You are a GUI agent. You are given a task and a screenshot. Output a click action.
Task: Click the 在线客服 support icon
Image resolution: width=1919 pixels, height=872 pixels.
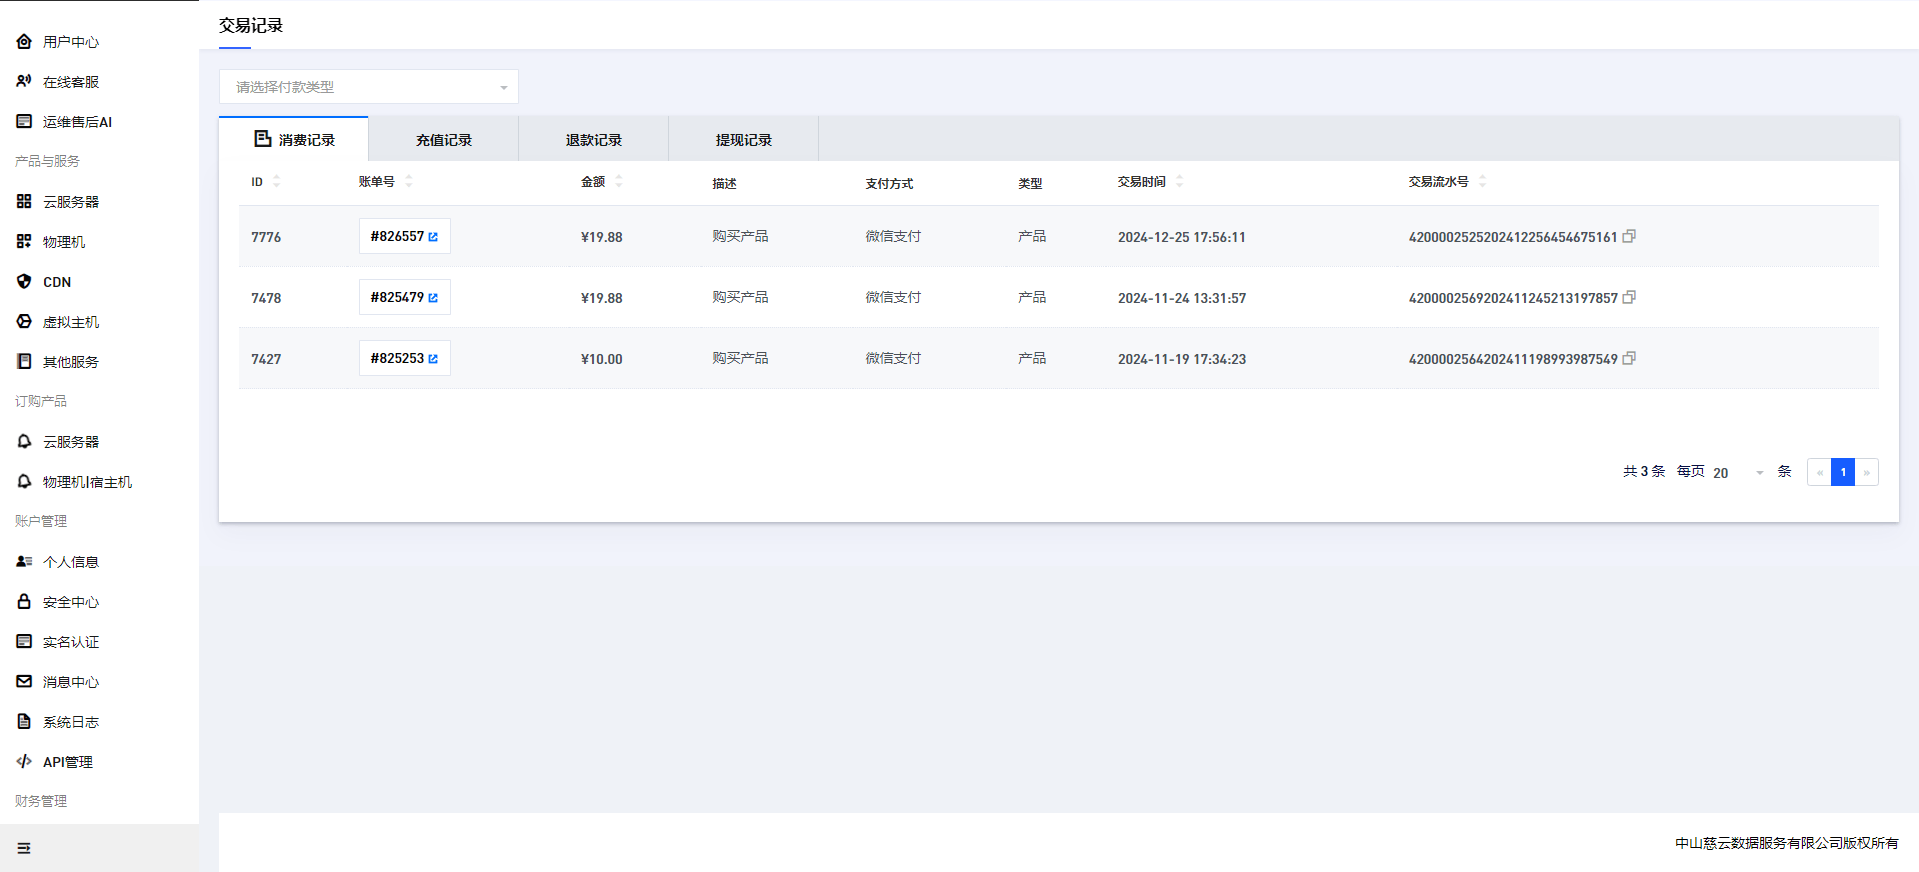pyautogui.click(x=24, y=81)
